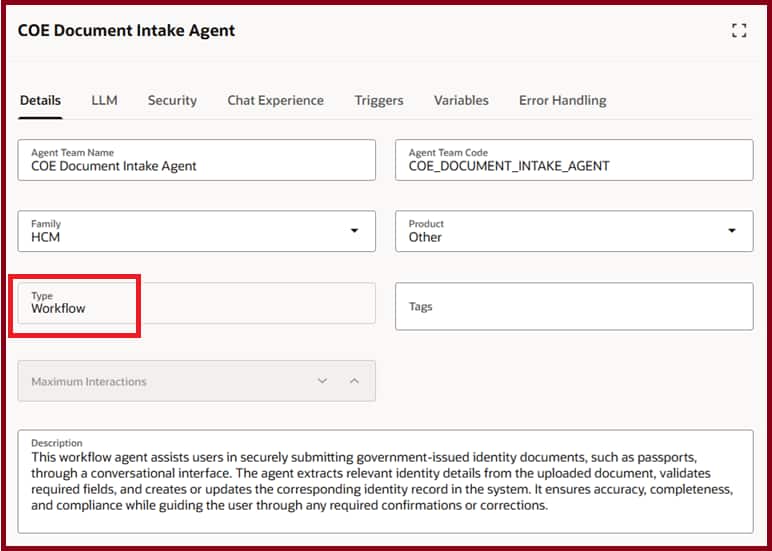Switch to the Error Handling tab
Image resolution: width=772 pixels, height=551 pixels.
click(x=562, y=100)
